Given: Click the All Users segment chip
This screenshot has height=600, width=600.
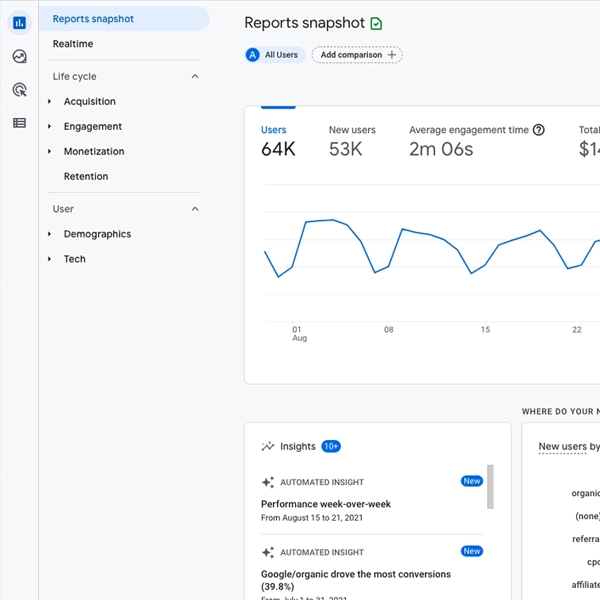Looking at the screenshot, I should [275, 55].
